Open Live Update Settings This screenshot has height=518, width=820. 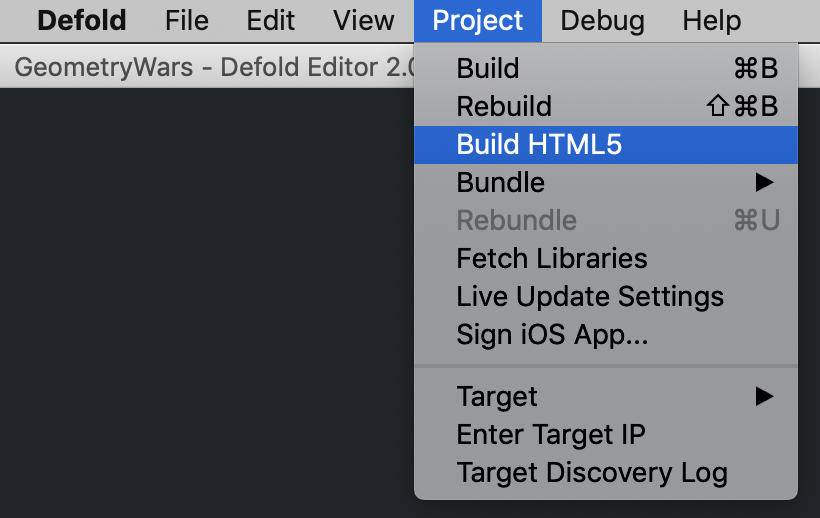pos(590,296)
